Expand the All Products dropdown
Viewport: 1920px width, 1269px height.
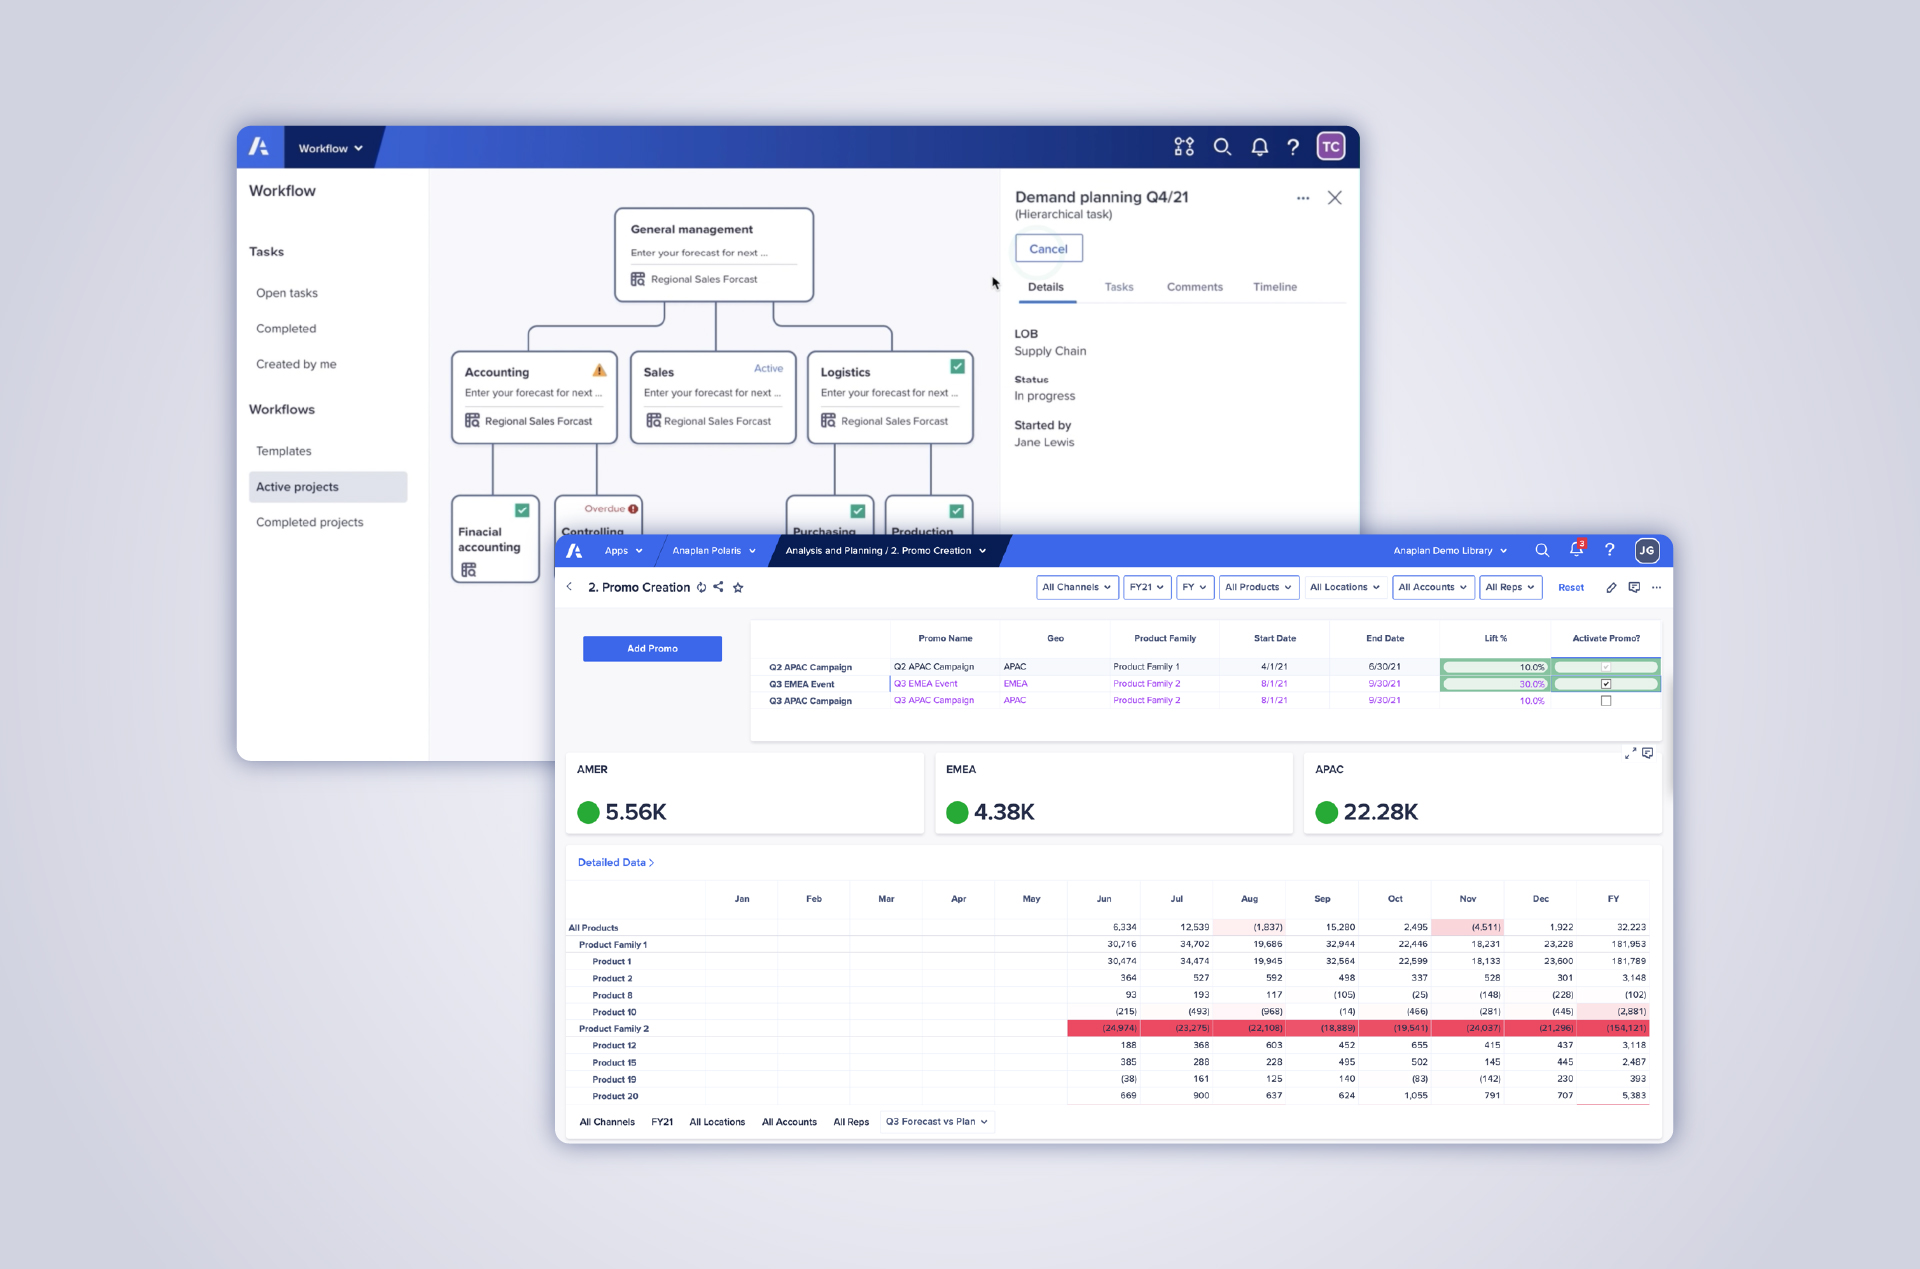point(1258,587)
